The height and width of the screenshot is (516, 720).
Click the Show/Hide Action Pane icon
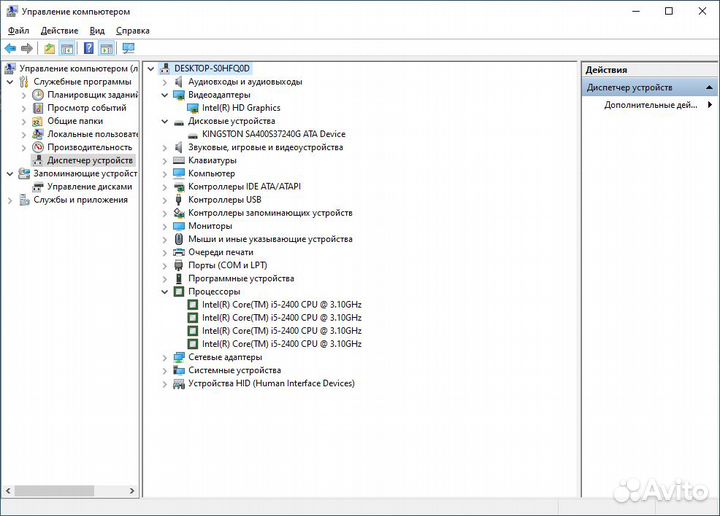coord(107,48)
